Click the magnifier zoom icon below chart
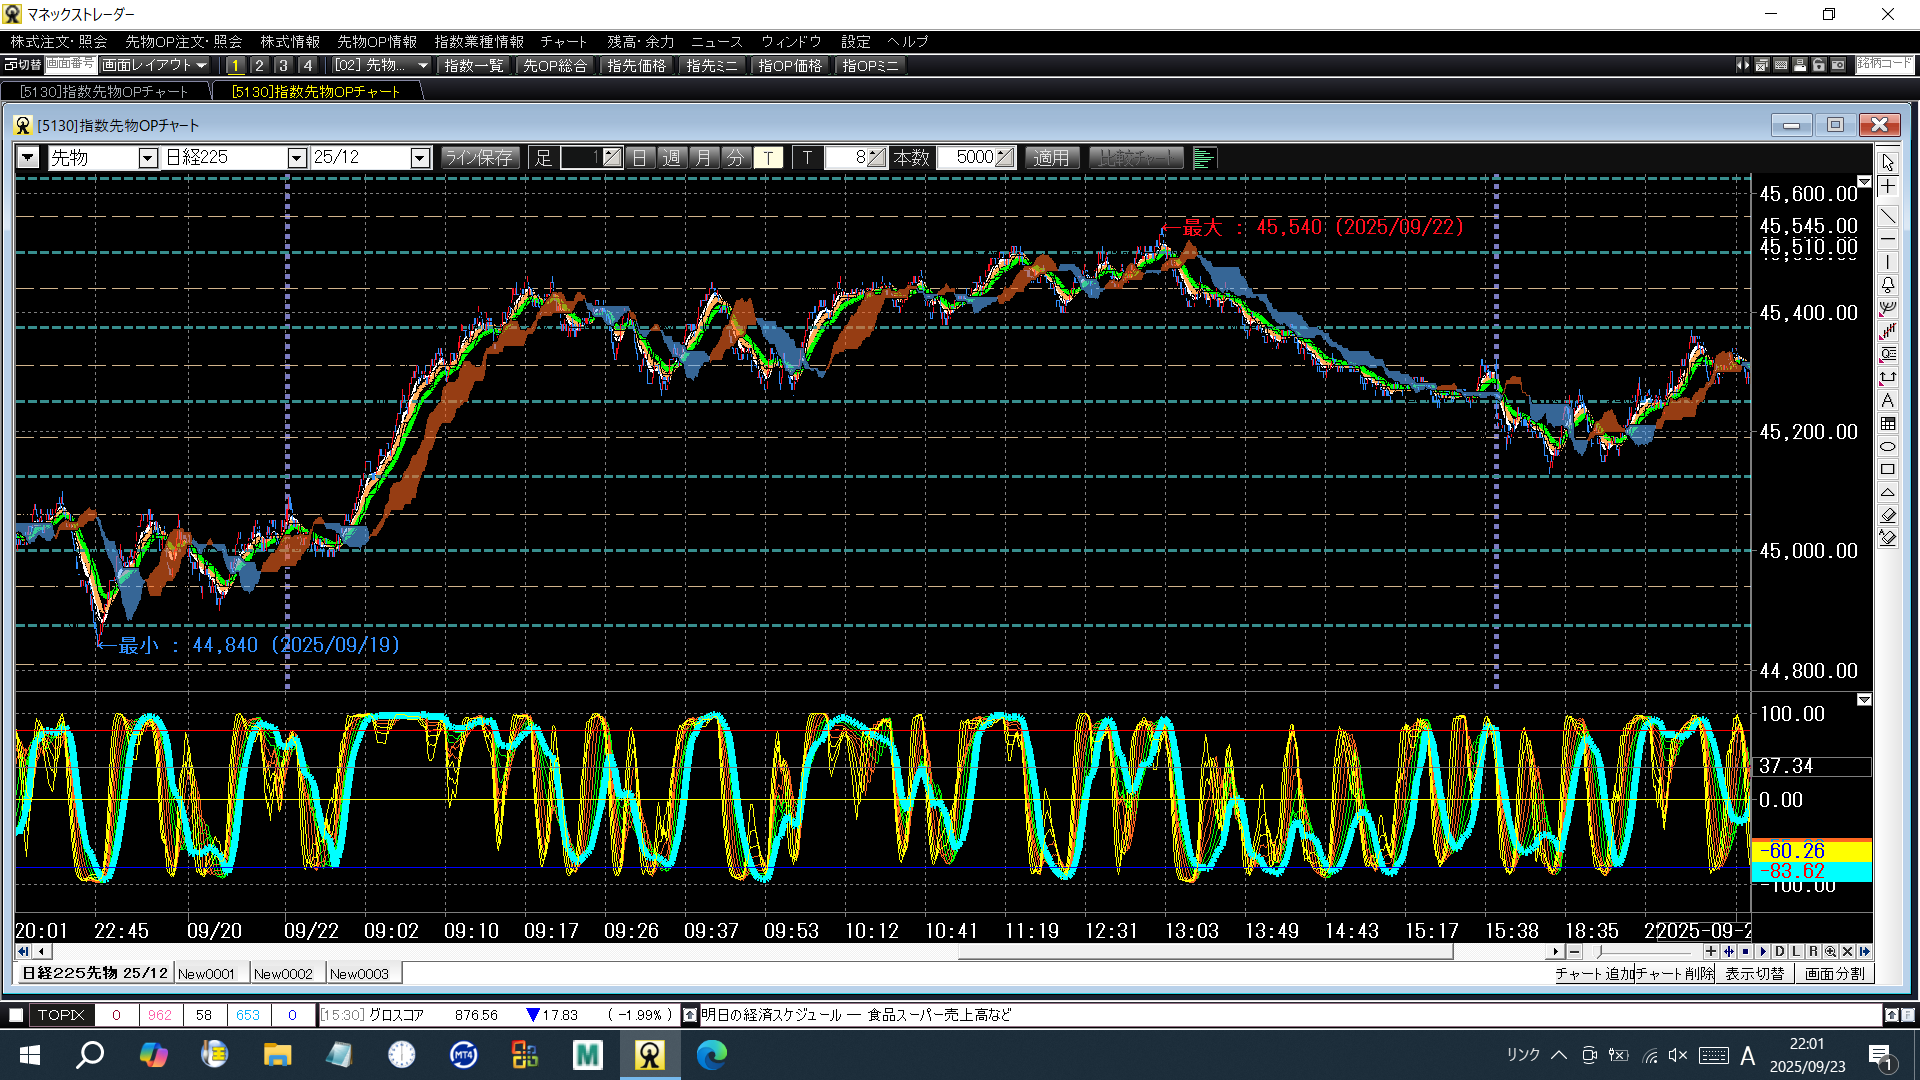The image size is (1920, 1080). coord(1830,951)
